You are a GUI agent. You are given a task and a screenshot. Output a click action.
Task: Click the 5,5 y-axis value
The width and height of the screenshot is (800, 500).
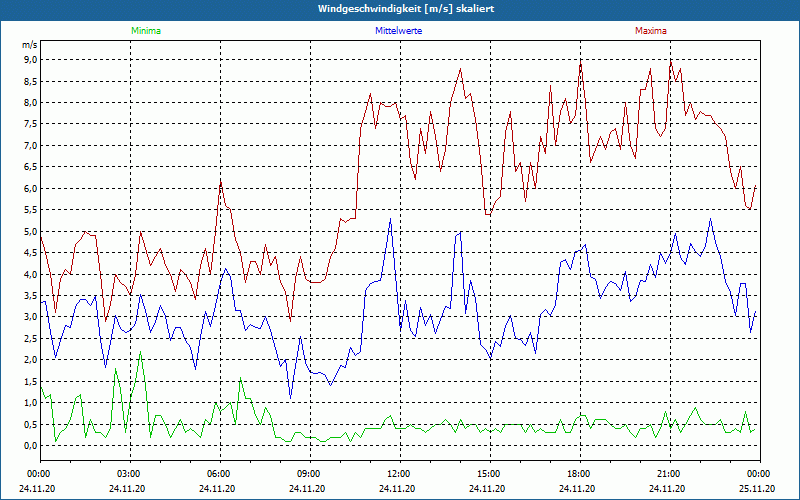pyautogui.click(x=30, y=210)
